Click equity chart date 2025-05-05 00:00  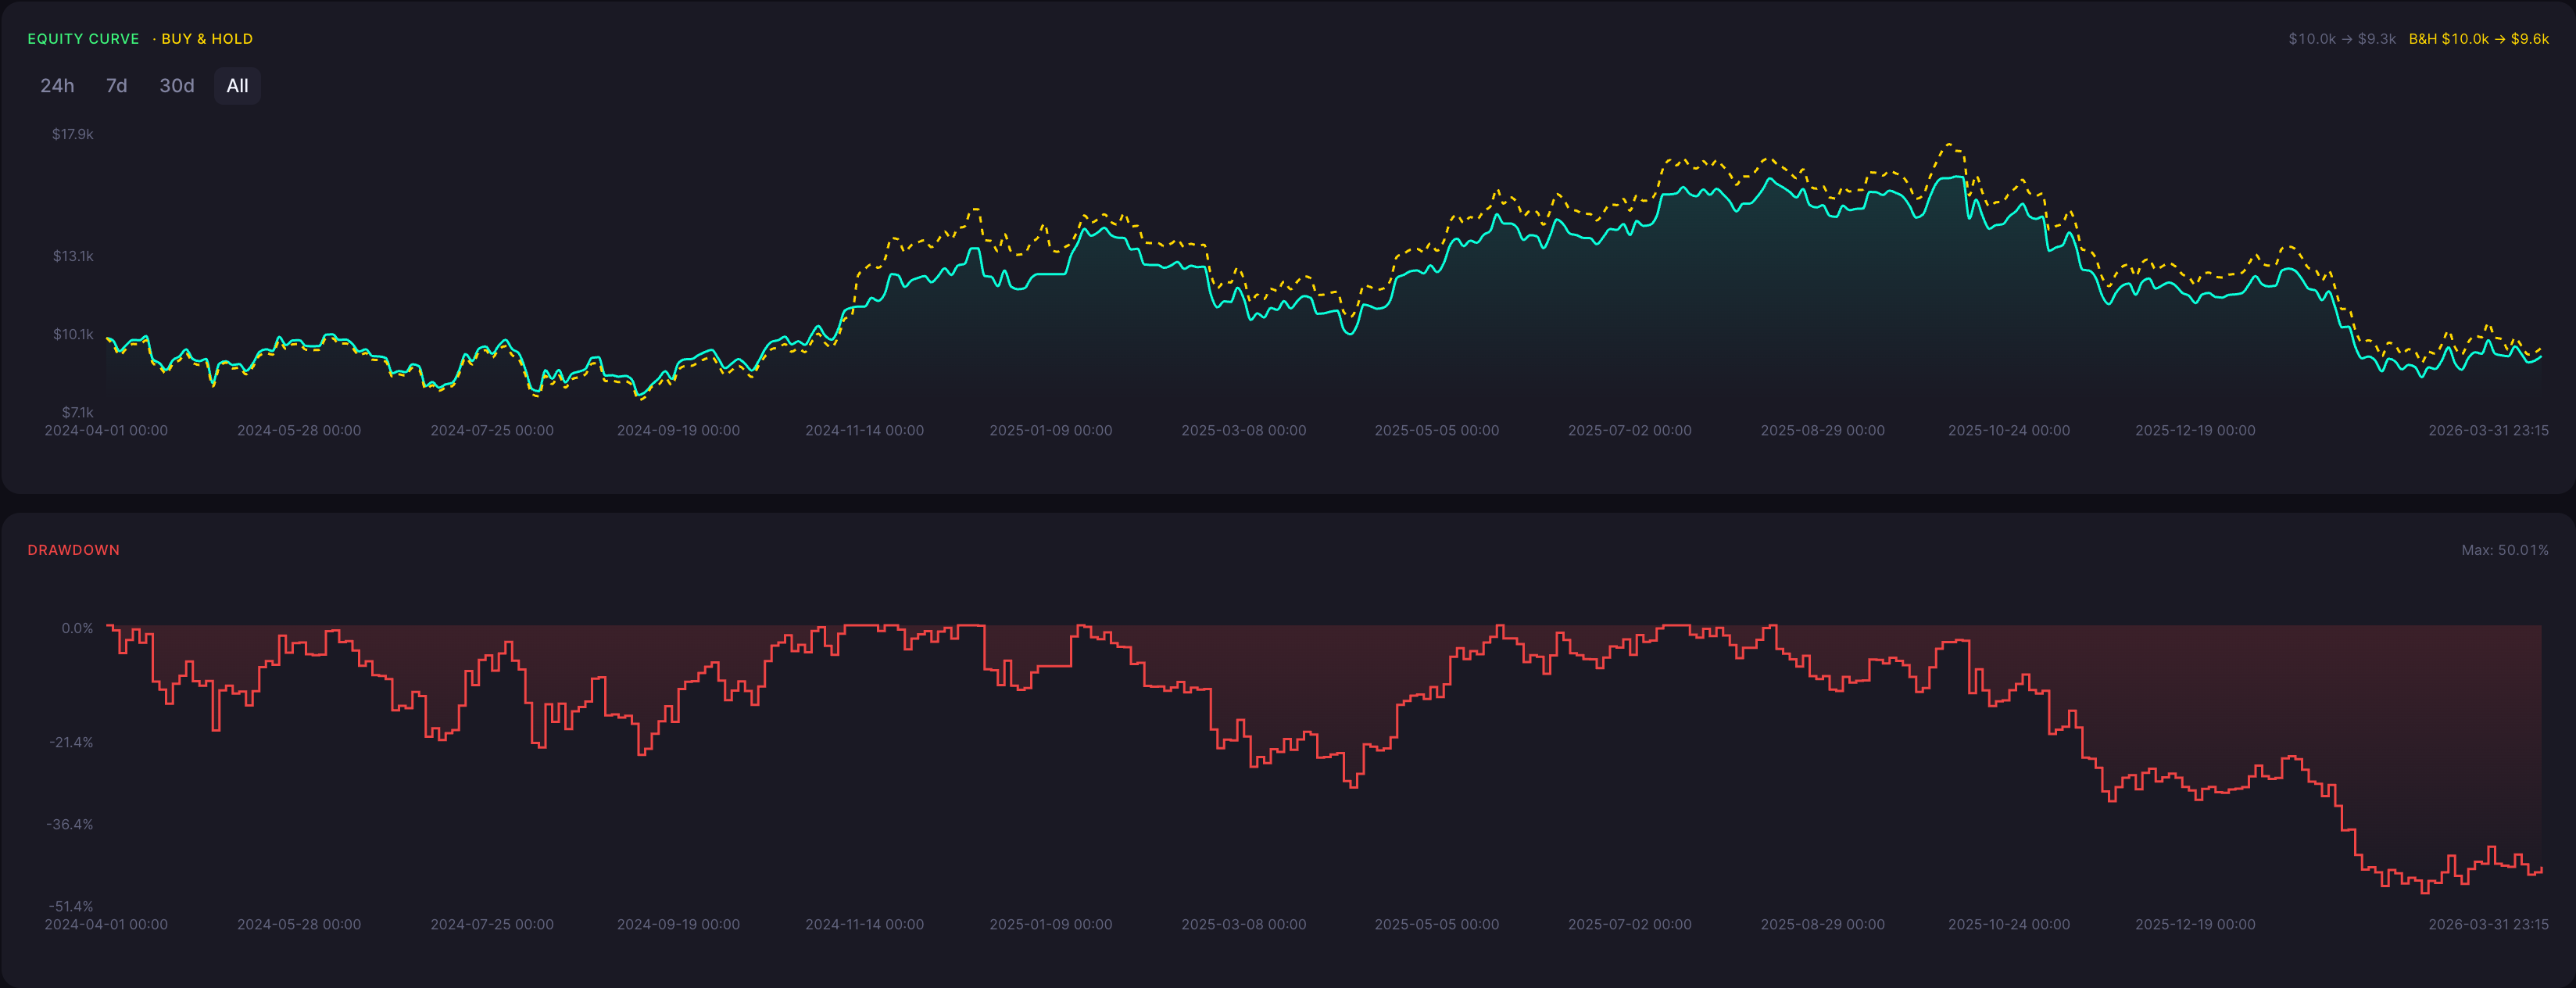[x=1437, y=431]
